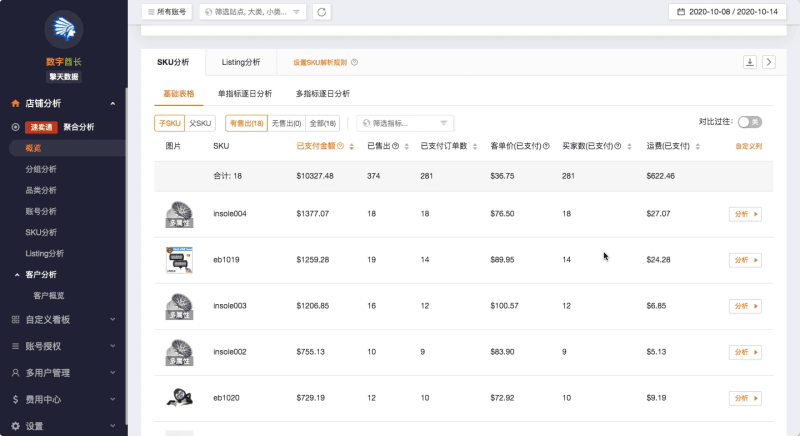
Task: Sort by 买家数(已支付) column arrows
Action: tap(629, 146)
